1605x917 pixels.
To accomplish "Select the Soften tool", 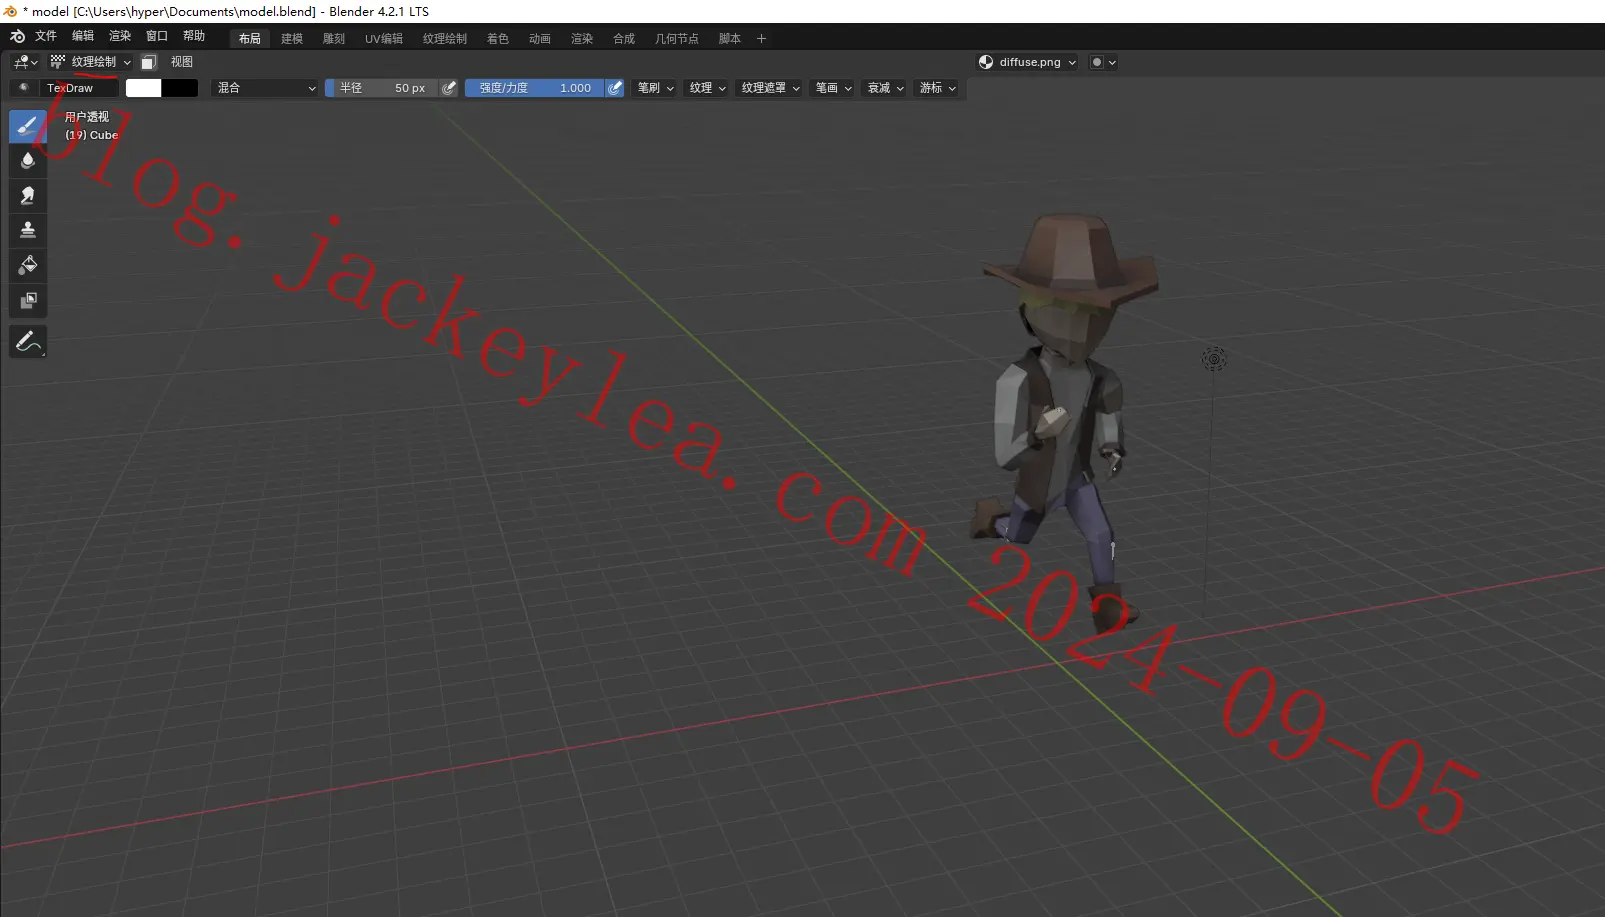I will coord(28,160).
